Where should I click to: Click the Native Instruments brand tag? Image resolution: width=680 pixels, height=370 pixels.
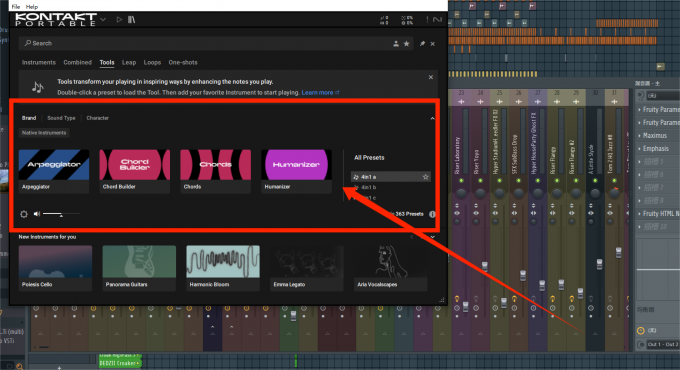(x=44, y=133)
